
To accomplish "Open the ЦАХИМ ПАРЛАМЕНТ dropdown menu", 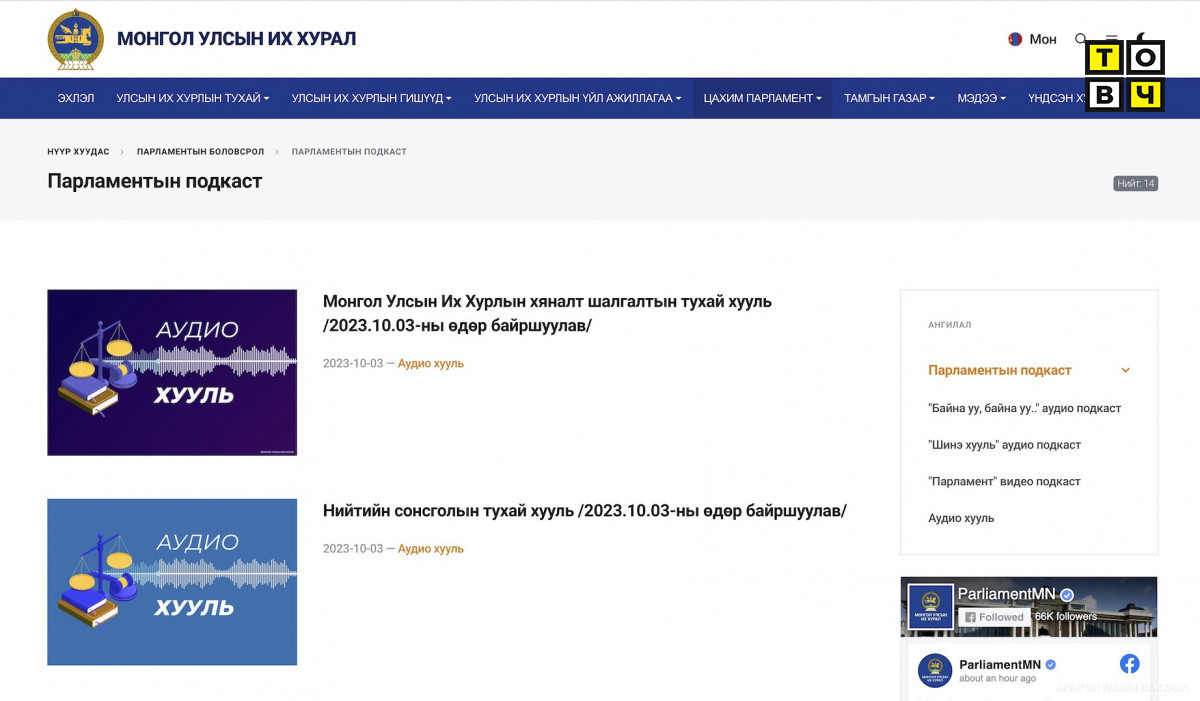I will click(x=762, y=98).
